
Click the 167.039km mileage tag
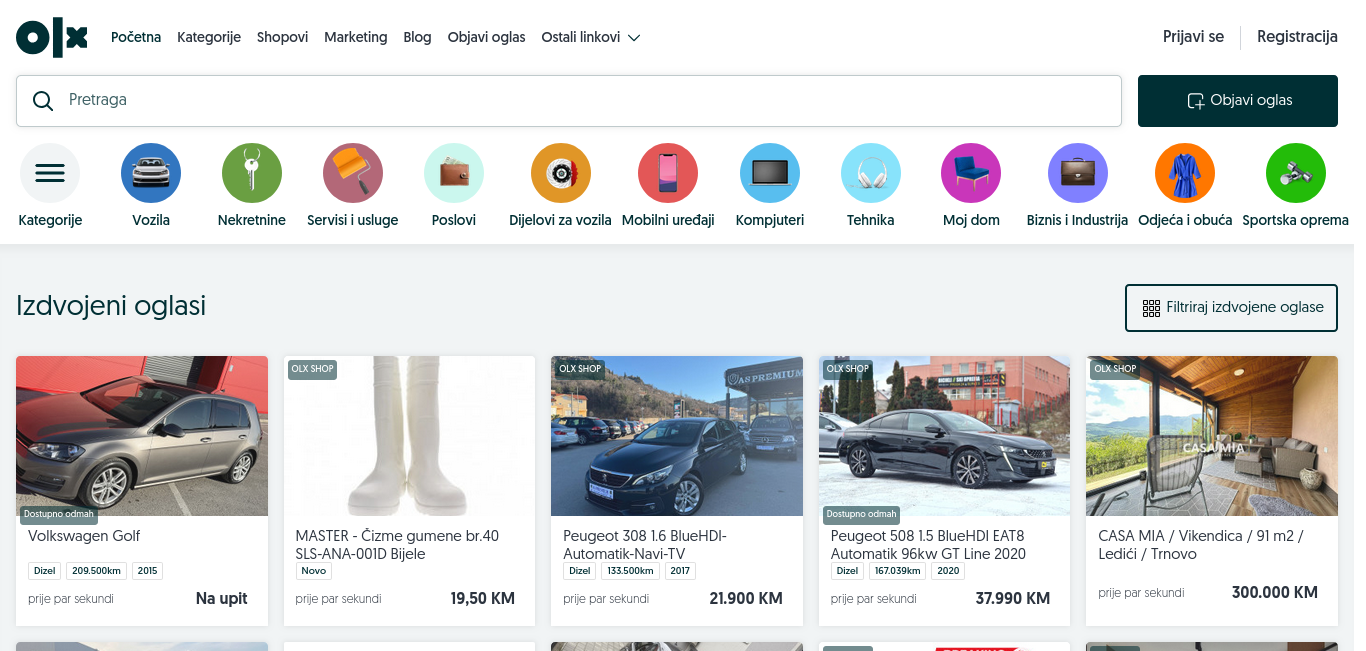(897, 571)
